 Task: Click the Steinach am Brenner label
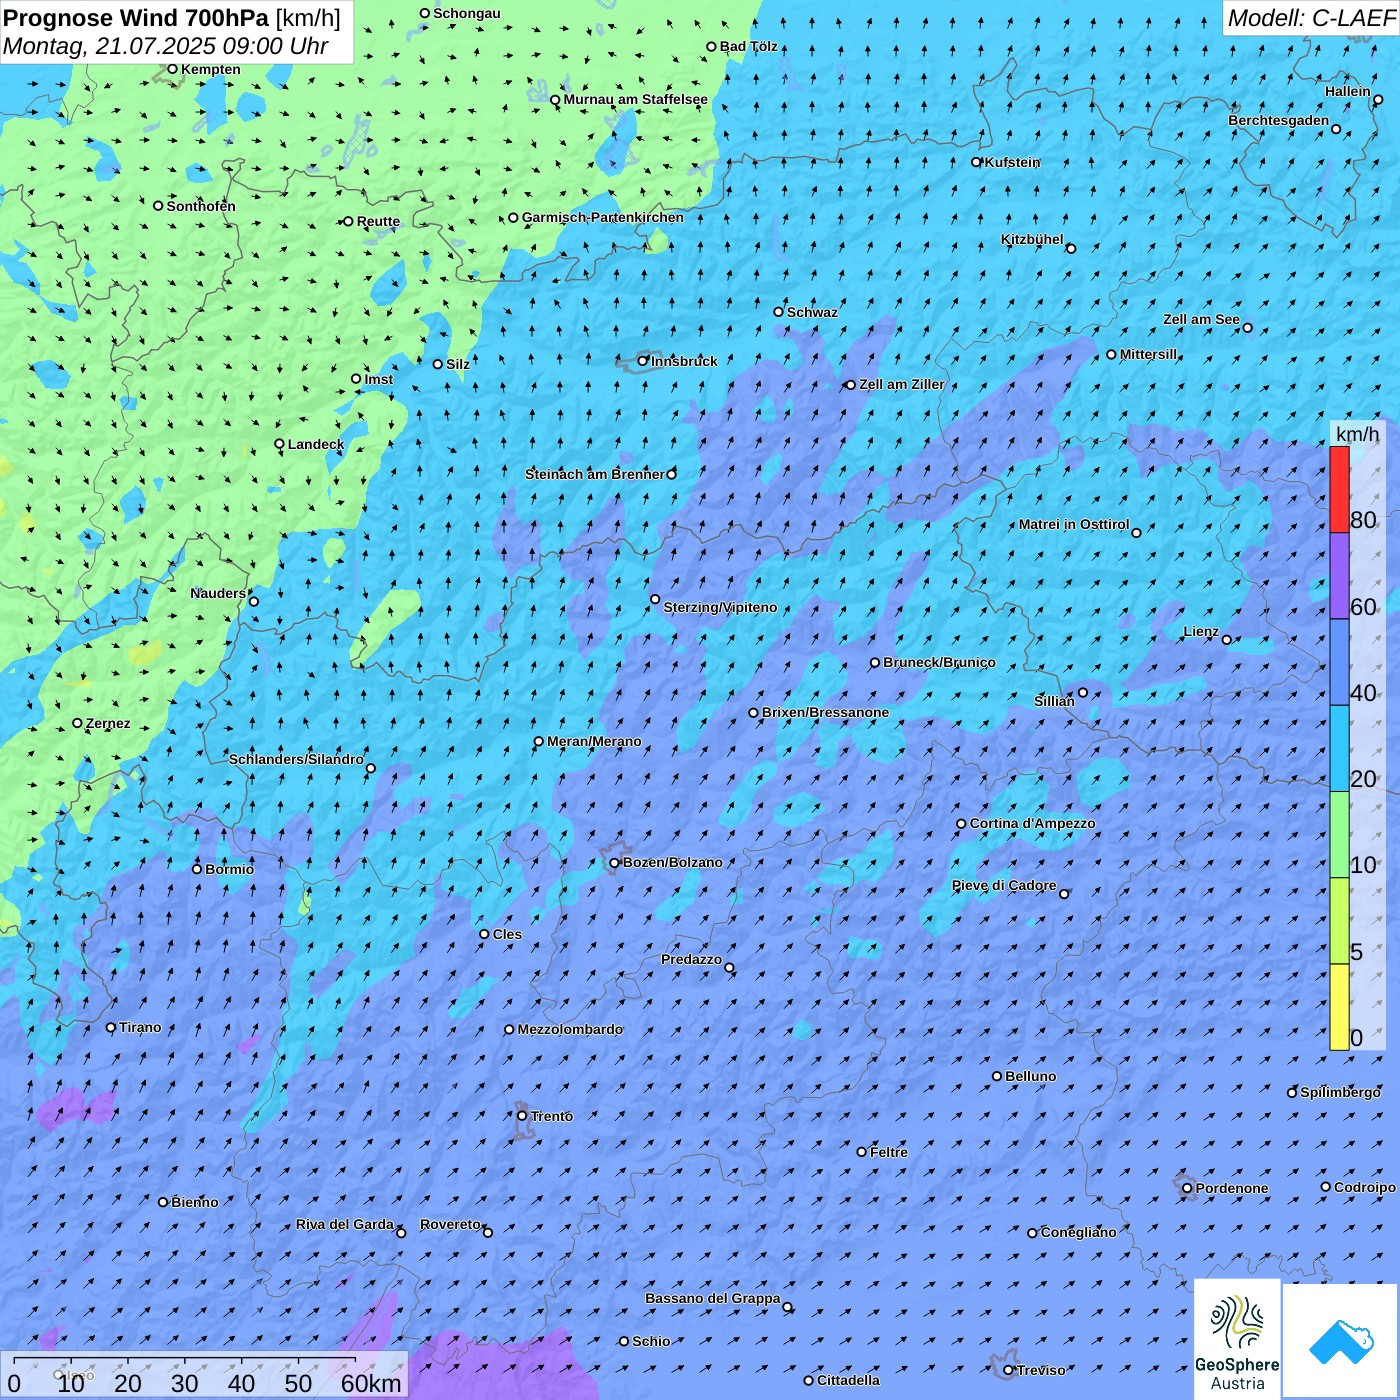point(595,474)
